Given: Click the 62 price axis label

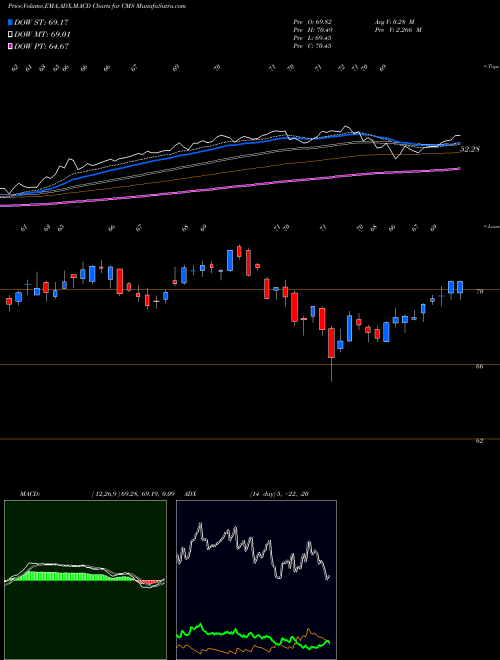Looking at the screenshot, I should [479, 441].
